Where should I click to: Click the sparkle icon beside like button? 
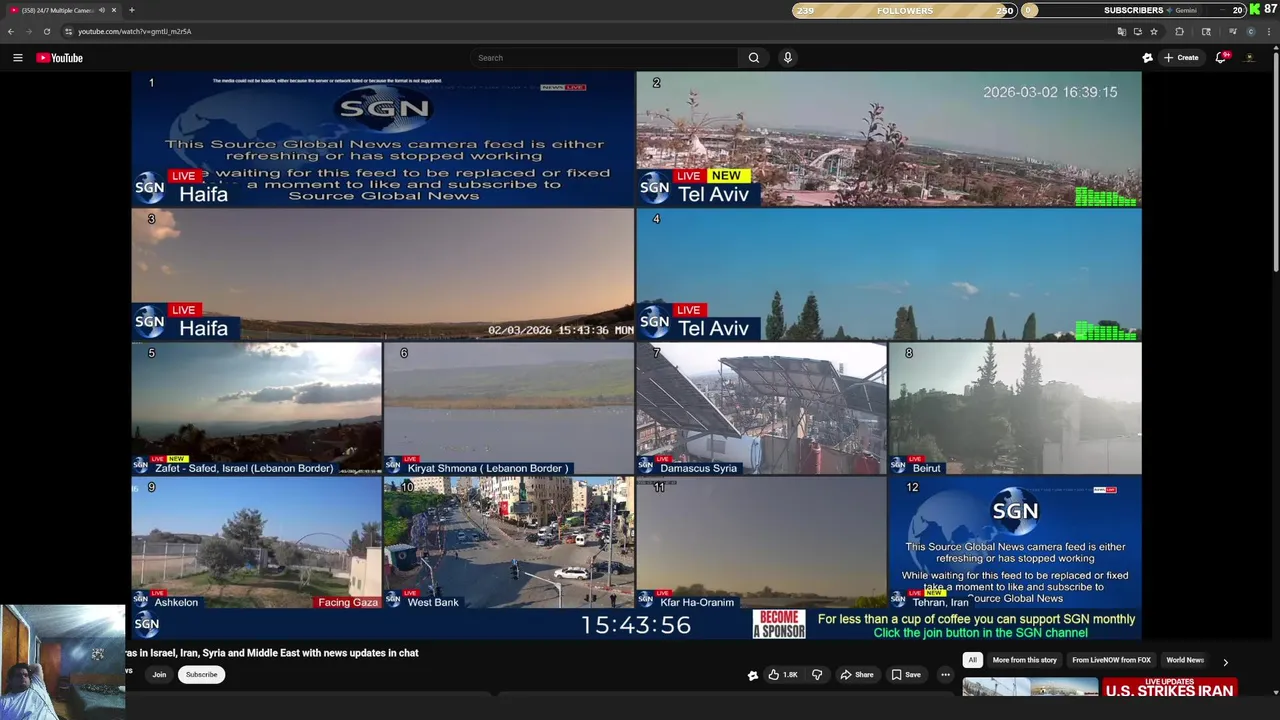[x=753, y=675]
